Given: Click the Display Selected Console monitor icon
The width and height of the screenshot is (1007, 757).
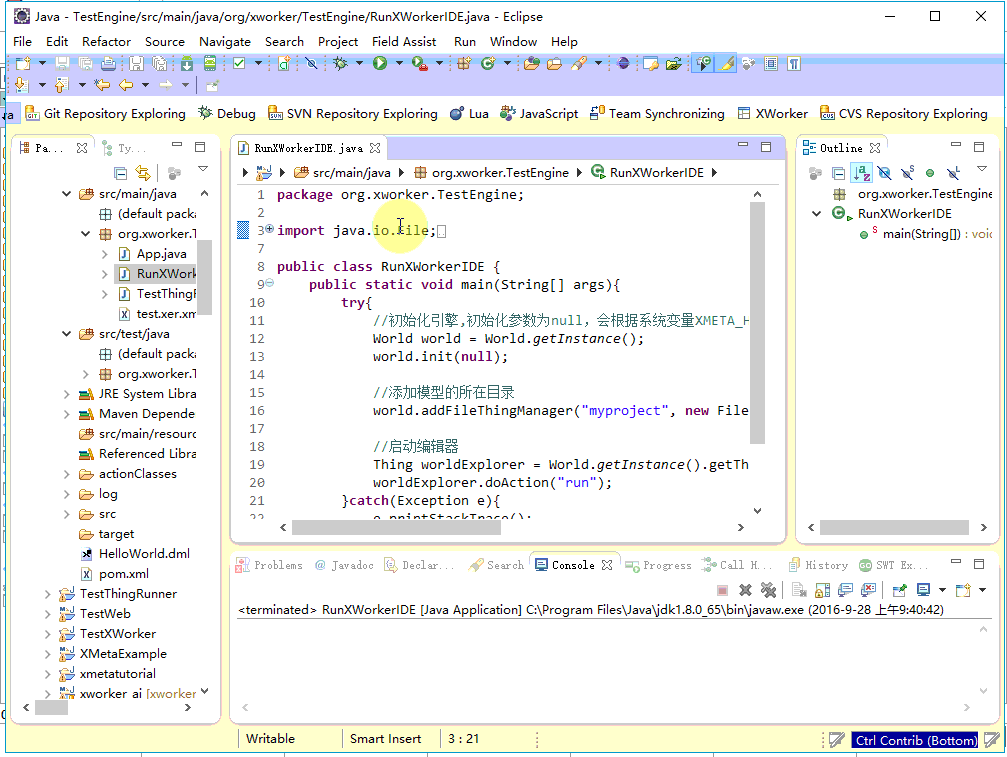Looking at the screenshot, I should click(924, 589).
